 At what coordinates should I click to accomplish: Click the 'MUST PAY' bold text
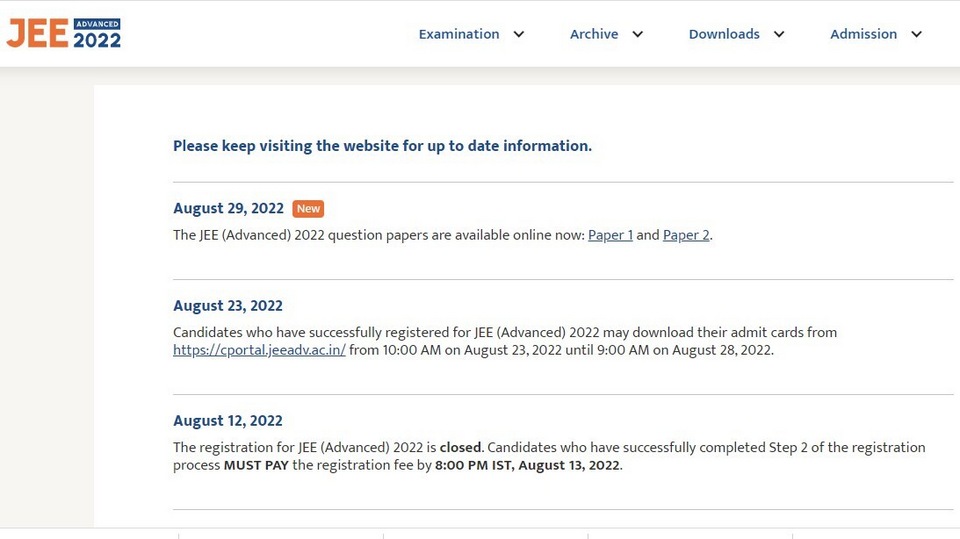point(256,466)
